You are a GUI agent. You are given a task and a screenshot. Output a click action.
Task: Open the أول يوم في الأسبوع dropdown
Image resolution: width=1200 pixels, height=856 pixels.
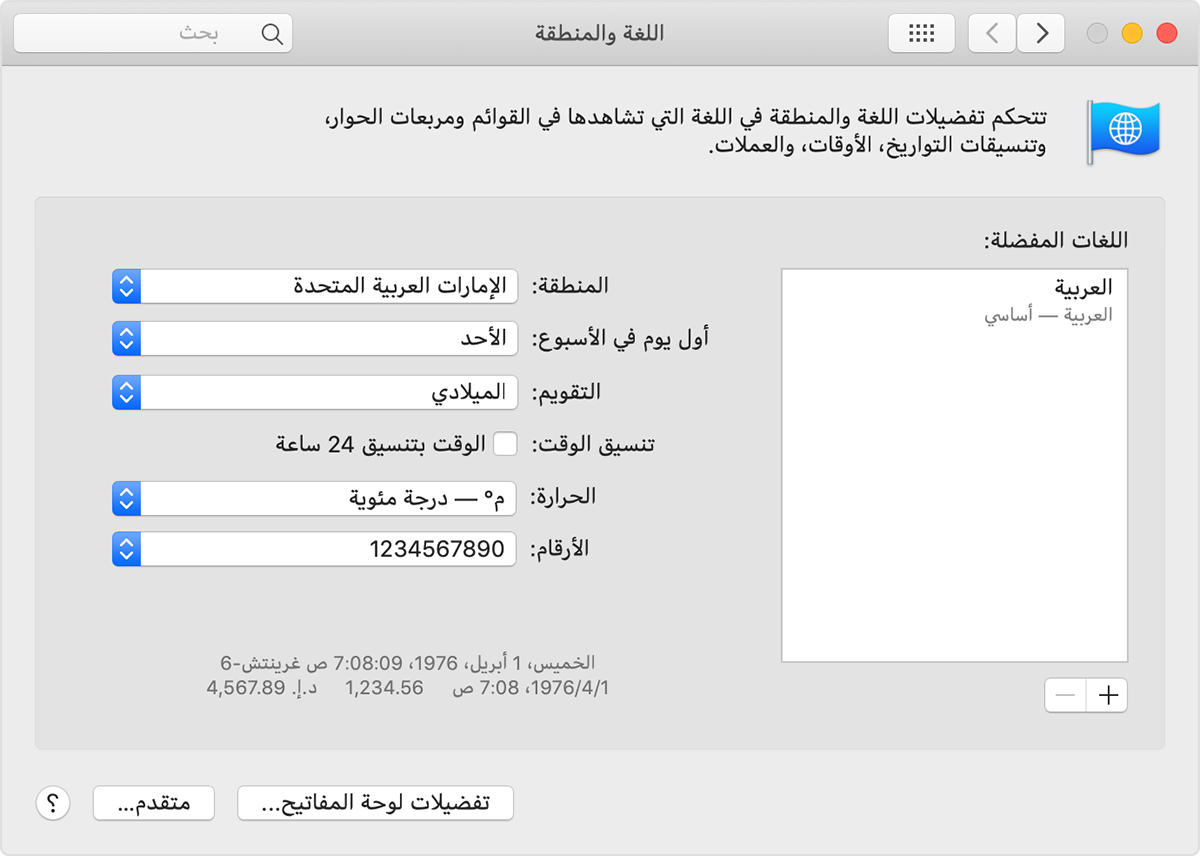click(x=315, y=339)
